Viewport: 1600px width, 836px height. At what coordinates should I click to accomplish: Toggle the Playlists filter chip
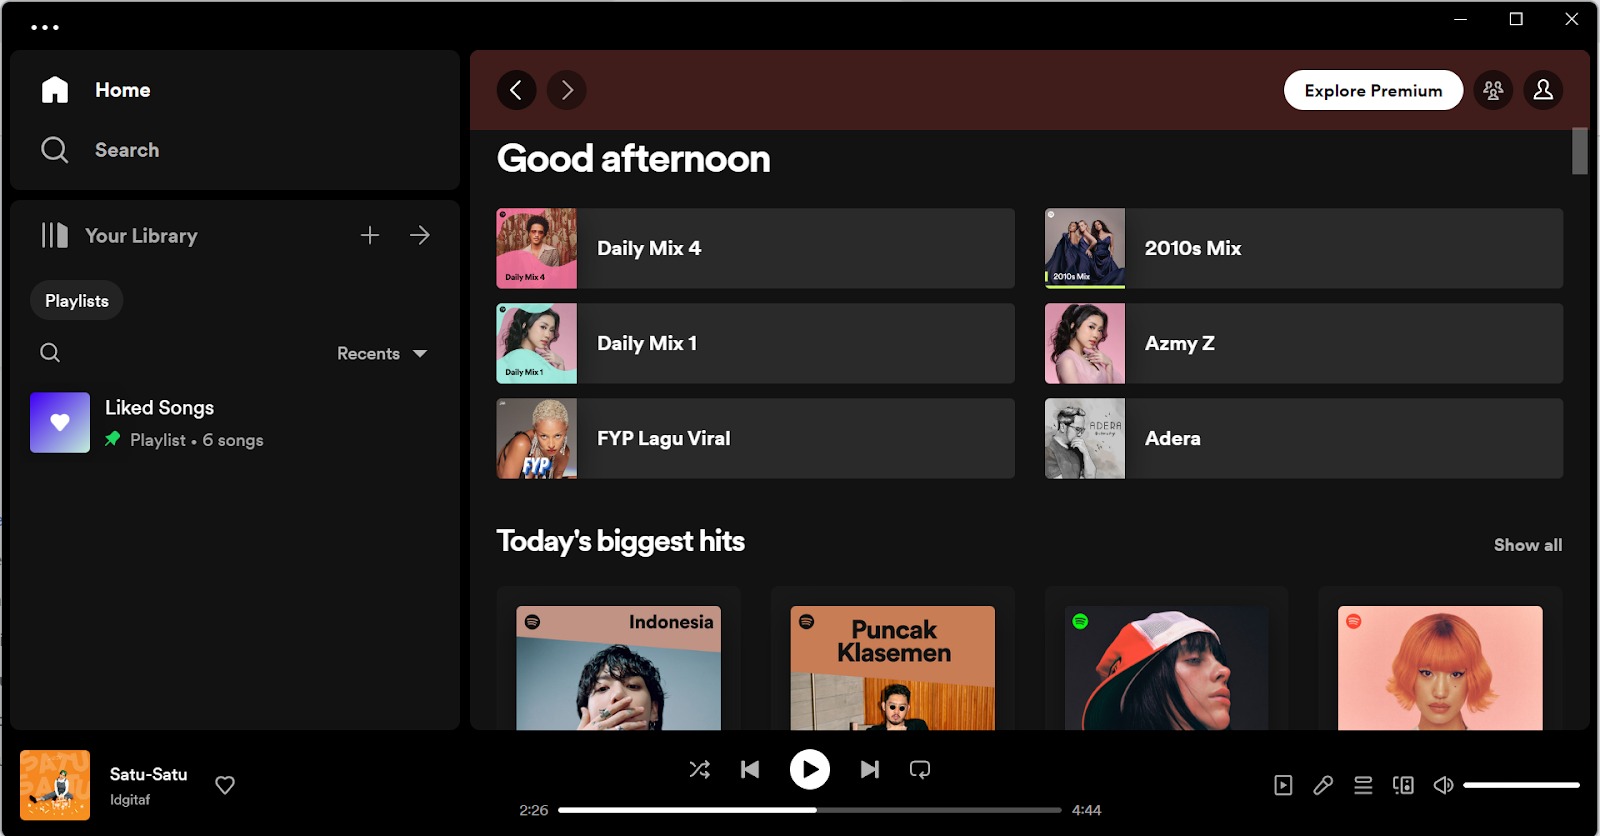pyautogui.click(x=77, y=301)
